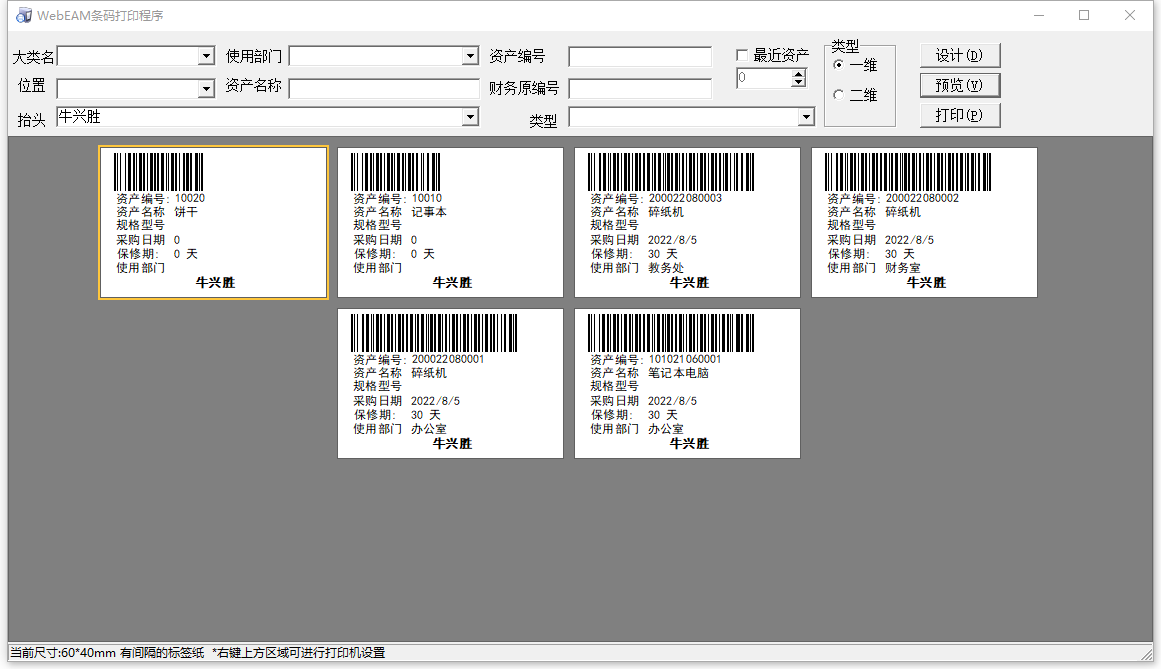Image resolution: width=1161 pixels, height=669 pixels.
Task: Click inside the 资产名称 input field
Action: (383, 88)
